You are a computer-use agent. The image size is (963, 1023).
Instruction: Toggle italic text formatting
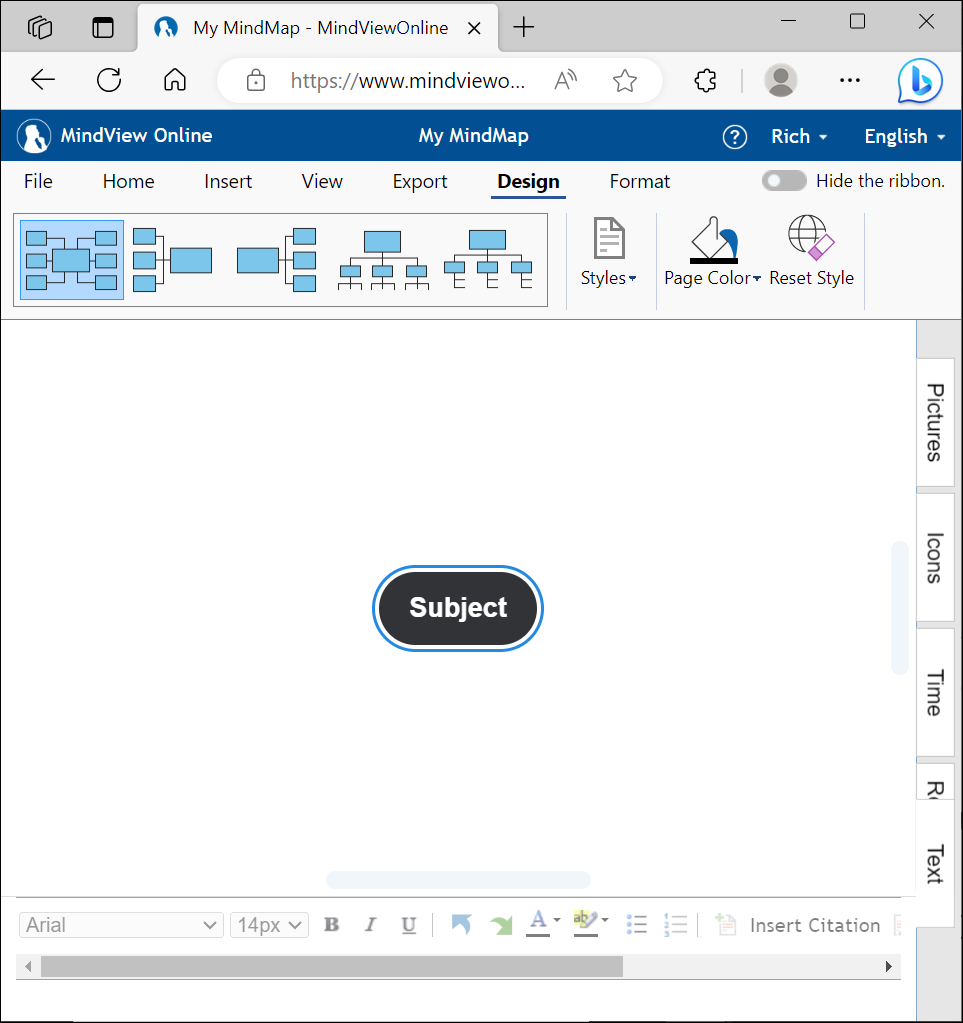370,925
